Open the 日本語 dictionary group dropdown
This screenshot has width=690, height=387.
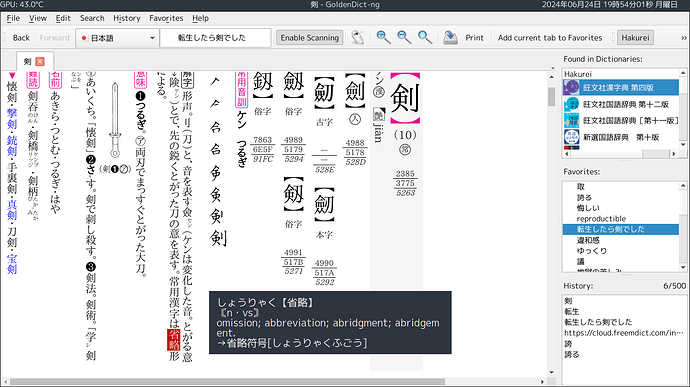tap(117, 38)
